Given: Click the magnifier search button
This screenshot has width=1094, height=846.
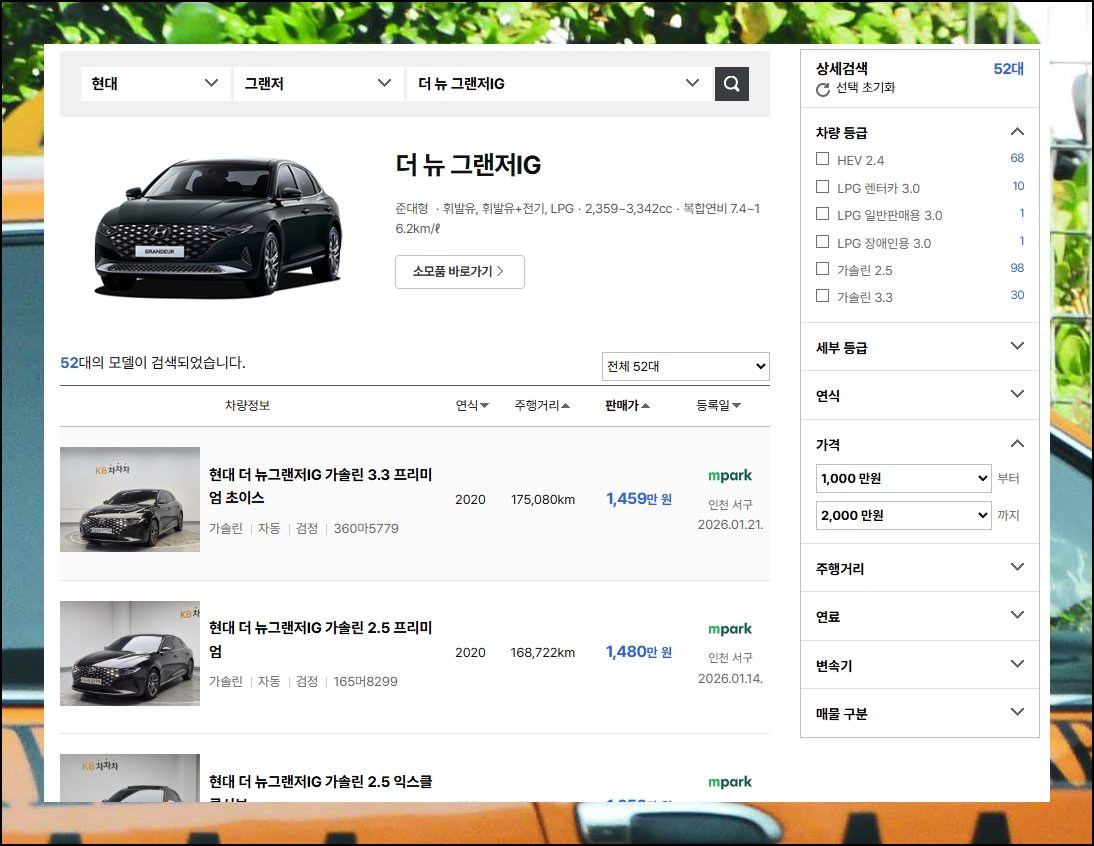Looking at the screenshot, I should (731, 84).
